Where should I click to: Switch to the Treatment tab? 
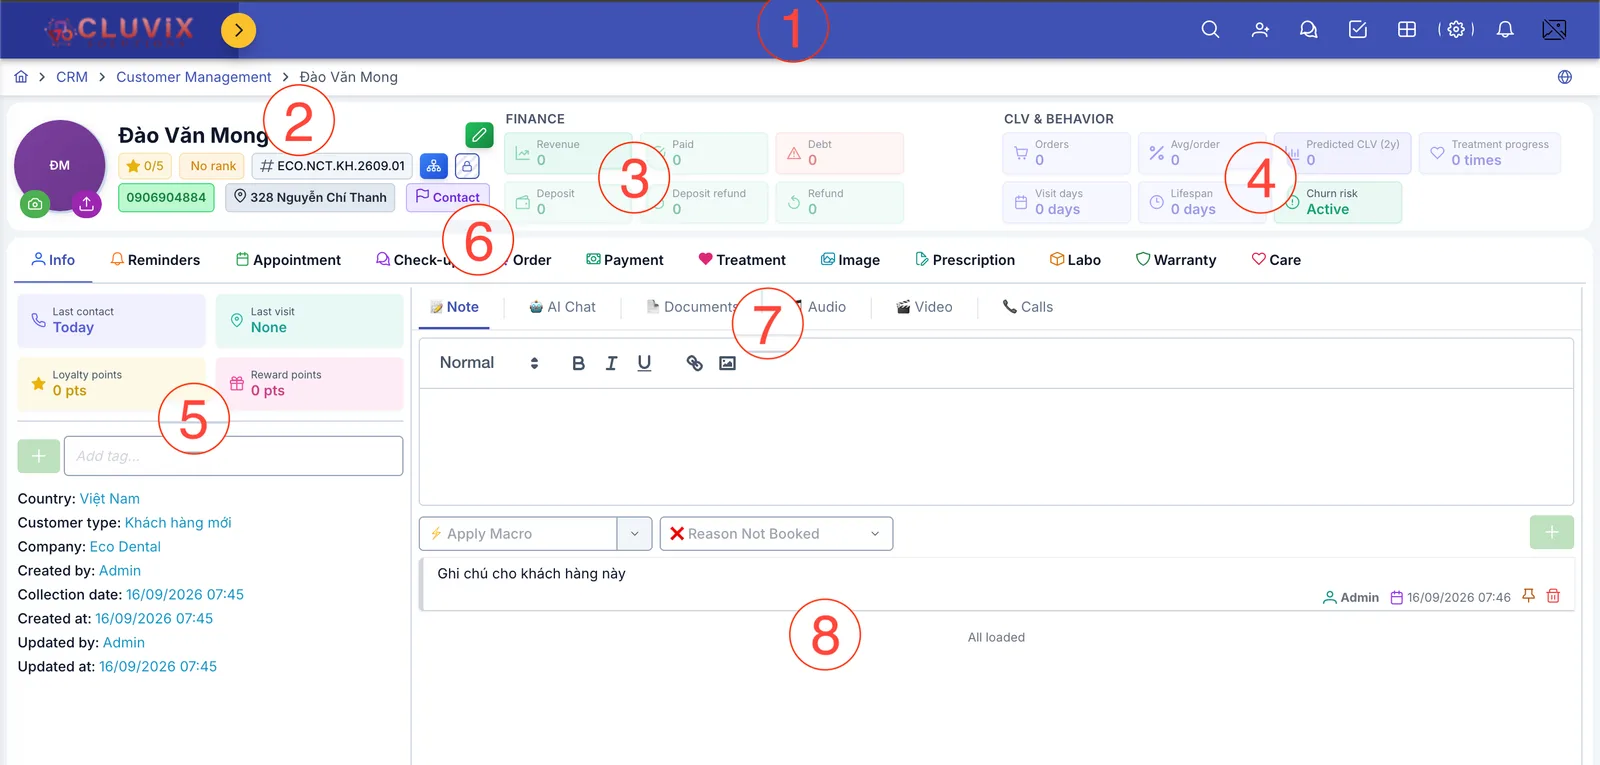pyautogui.click(x=742, y=260)
